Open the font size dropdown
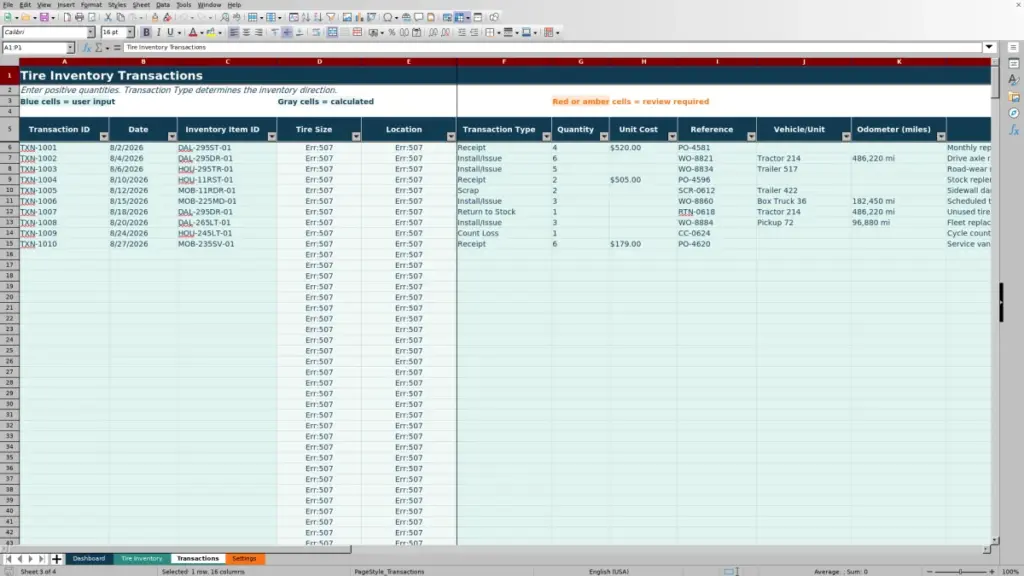This screenshot has width=1024, height=576. (130, 33)
